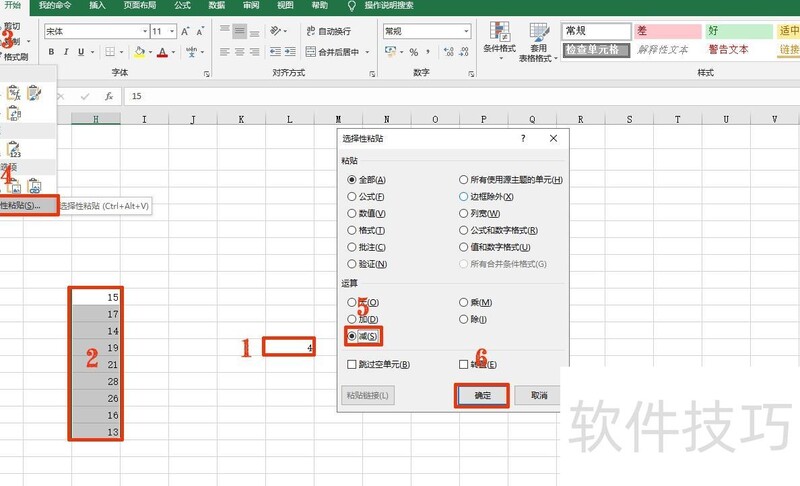
Task: Open 条件格式 conditional formatting
Action: click(x=499, y=42)
